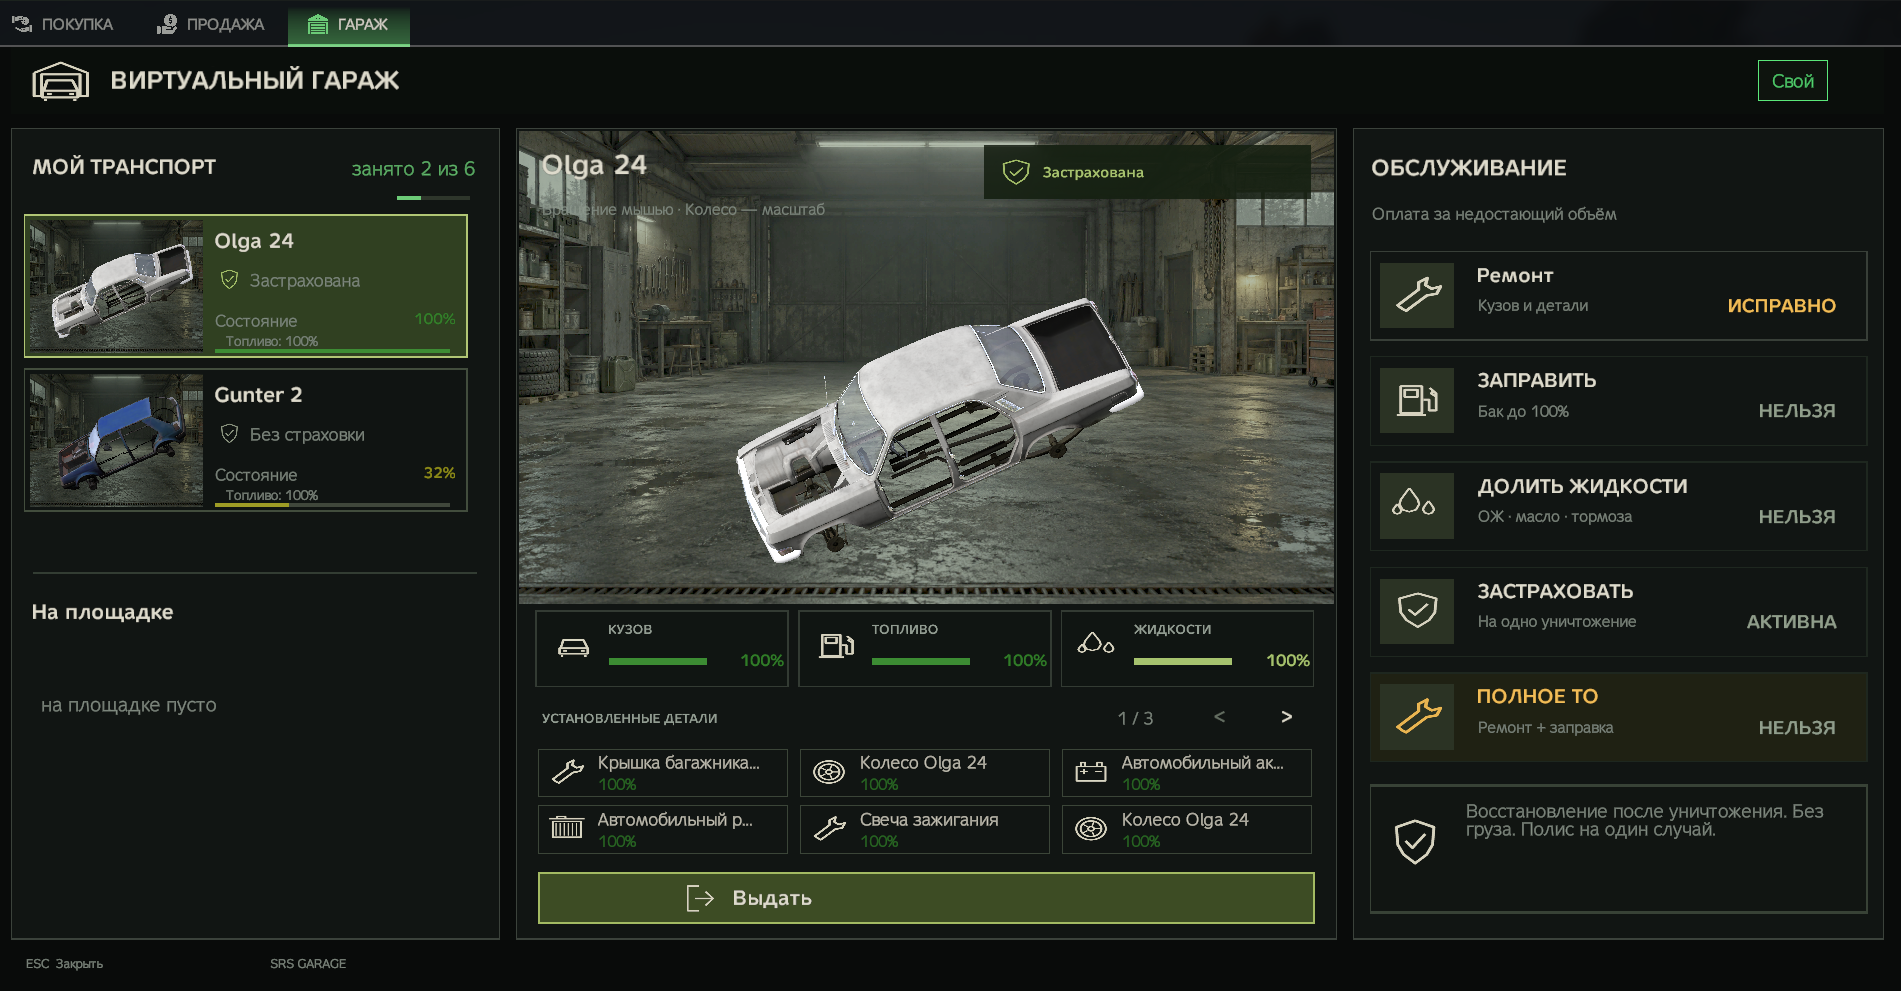Click the ЖИДКОСТИ droplets icon
This screenshot has height=991, width=1901.
click(1096, 644)
